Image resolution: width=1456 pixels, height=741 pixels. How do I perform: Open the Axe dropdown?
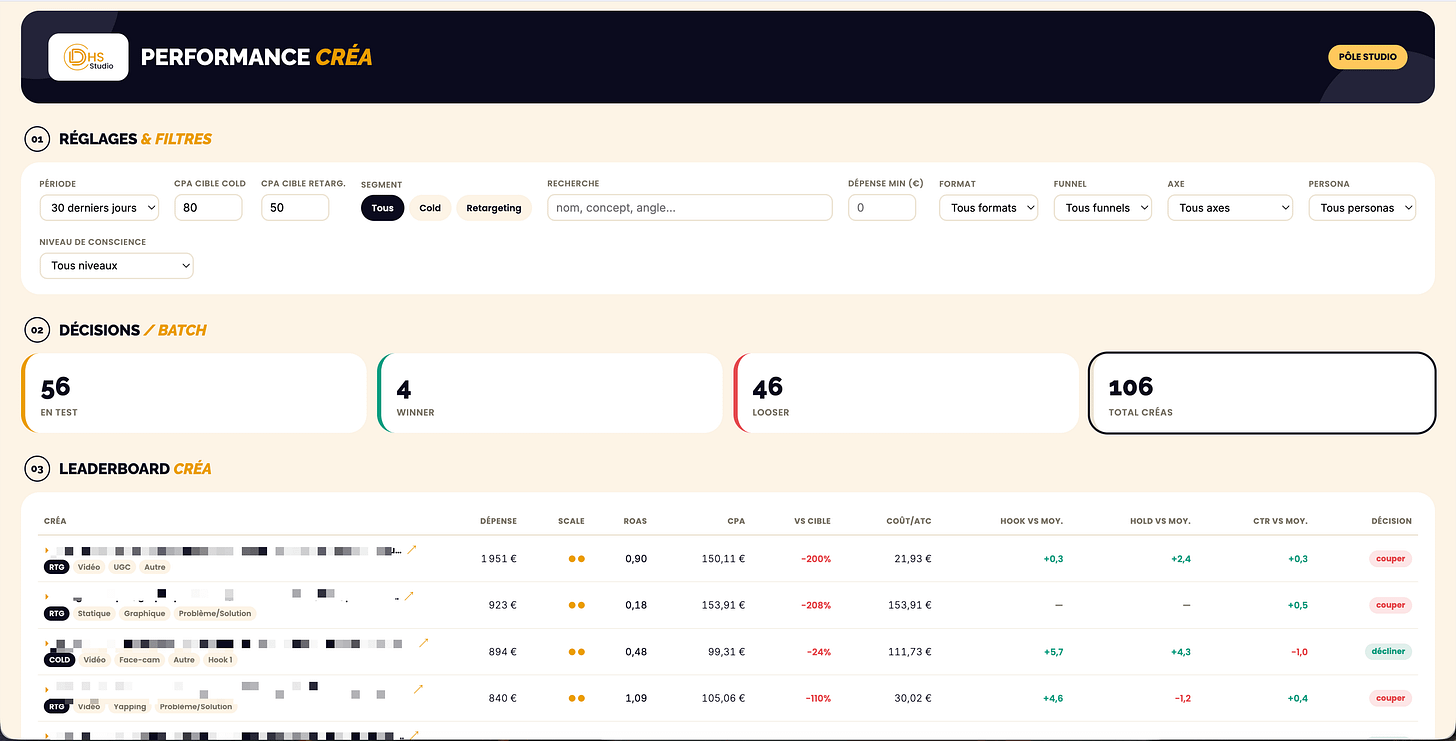click(x=1230, y=208)
